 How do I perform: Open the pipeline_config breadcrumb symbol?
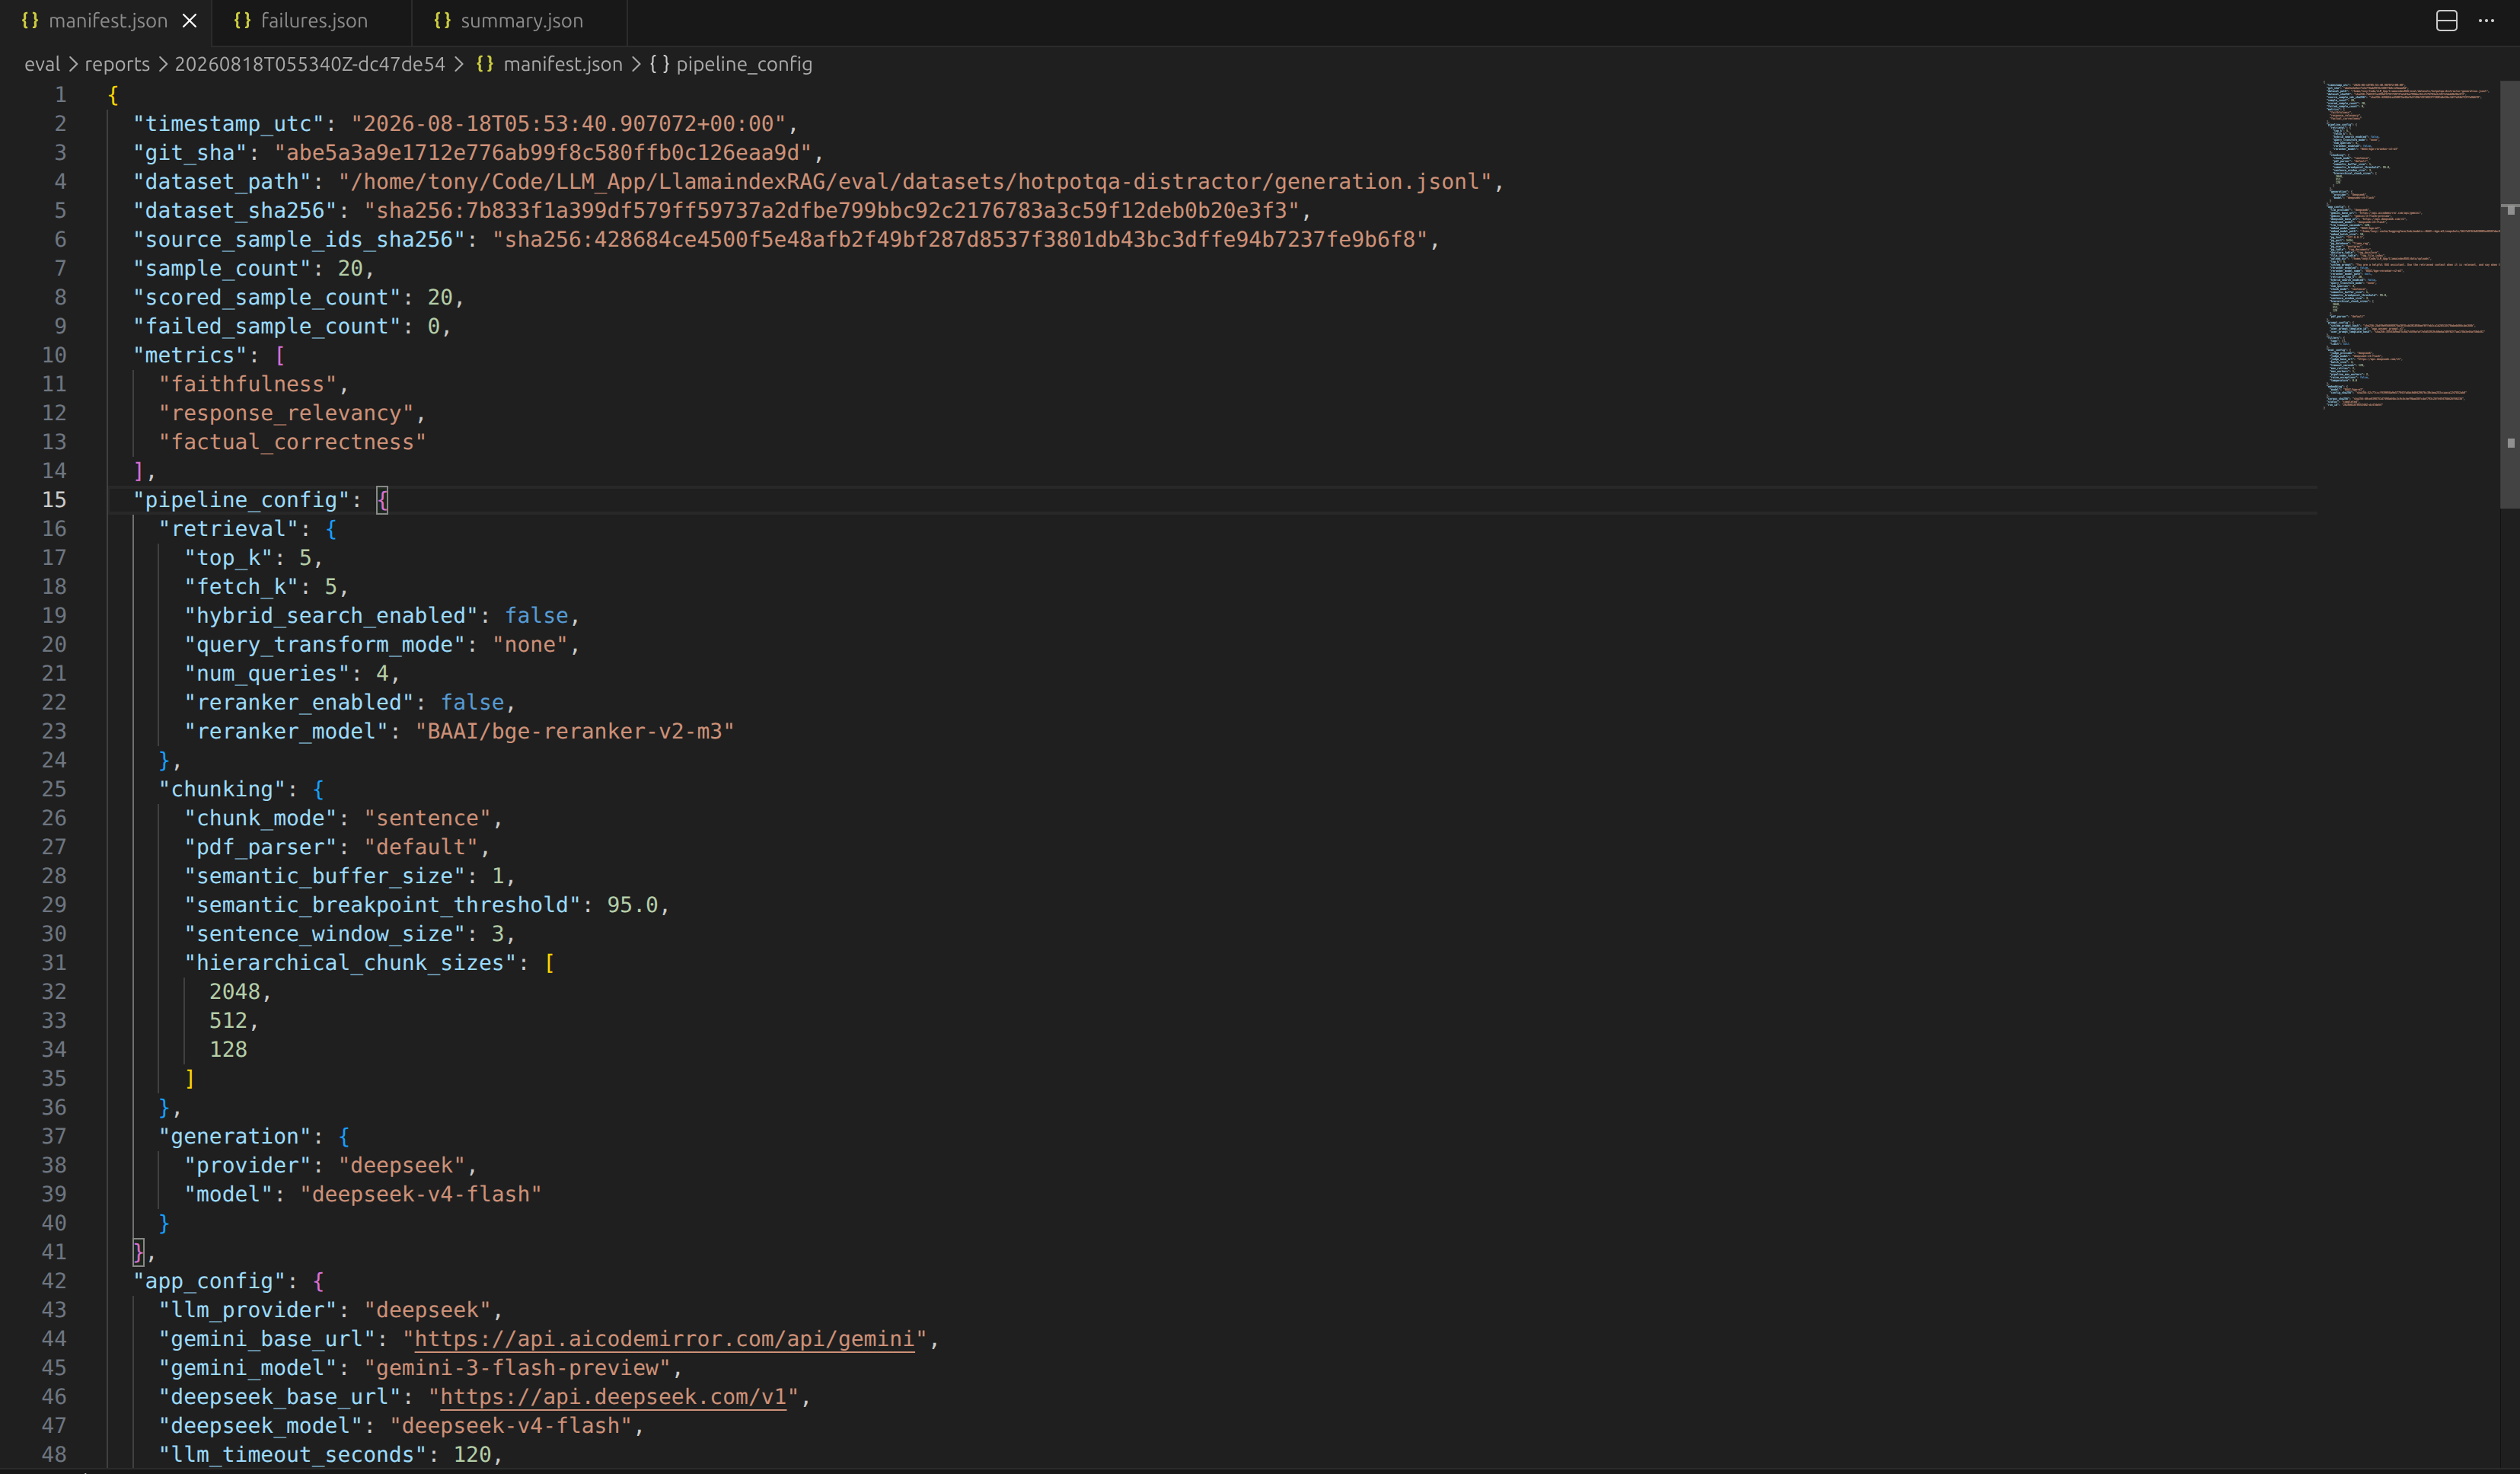[x=744, y=64]
